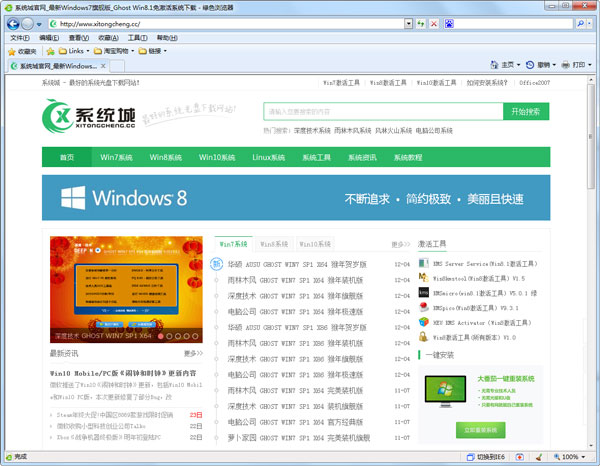Select 首页 in the green nav bar
Image resolution: width=600 pixels, height=466 pixels.
[67, 157]
